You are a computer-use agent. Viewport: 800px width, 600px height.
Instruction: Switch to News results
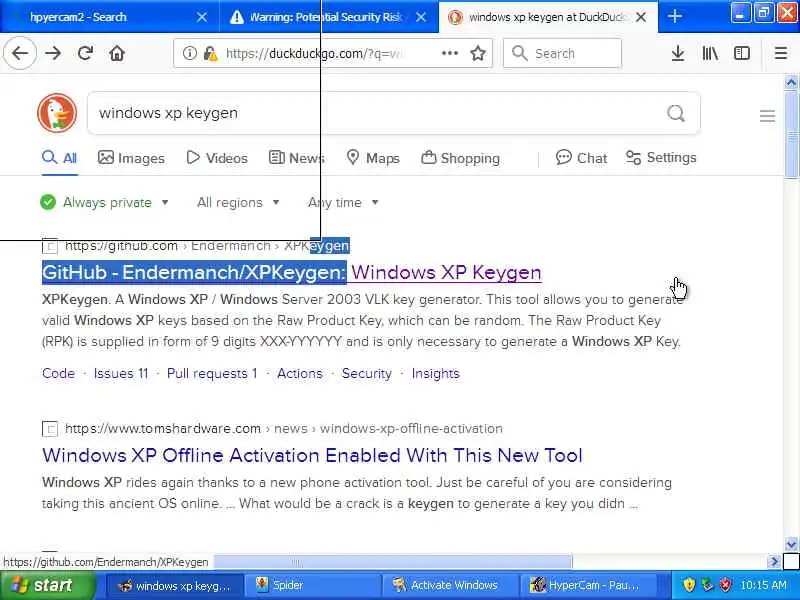[296, 158]
